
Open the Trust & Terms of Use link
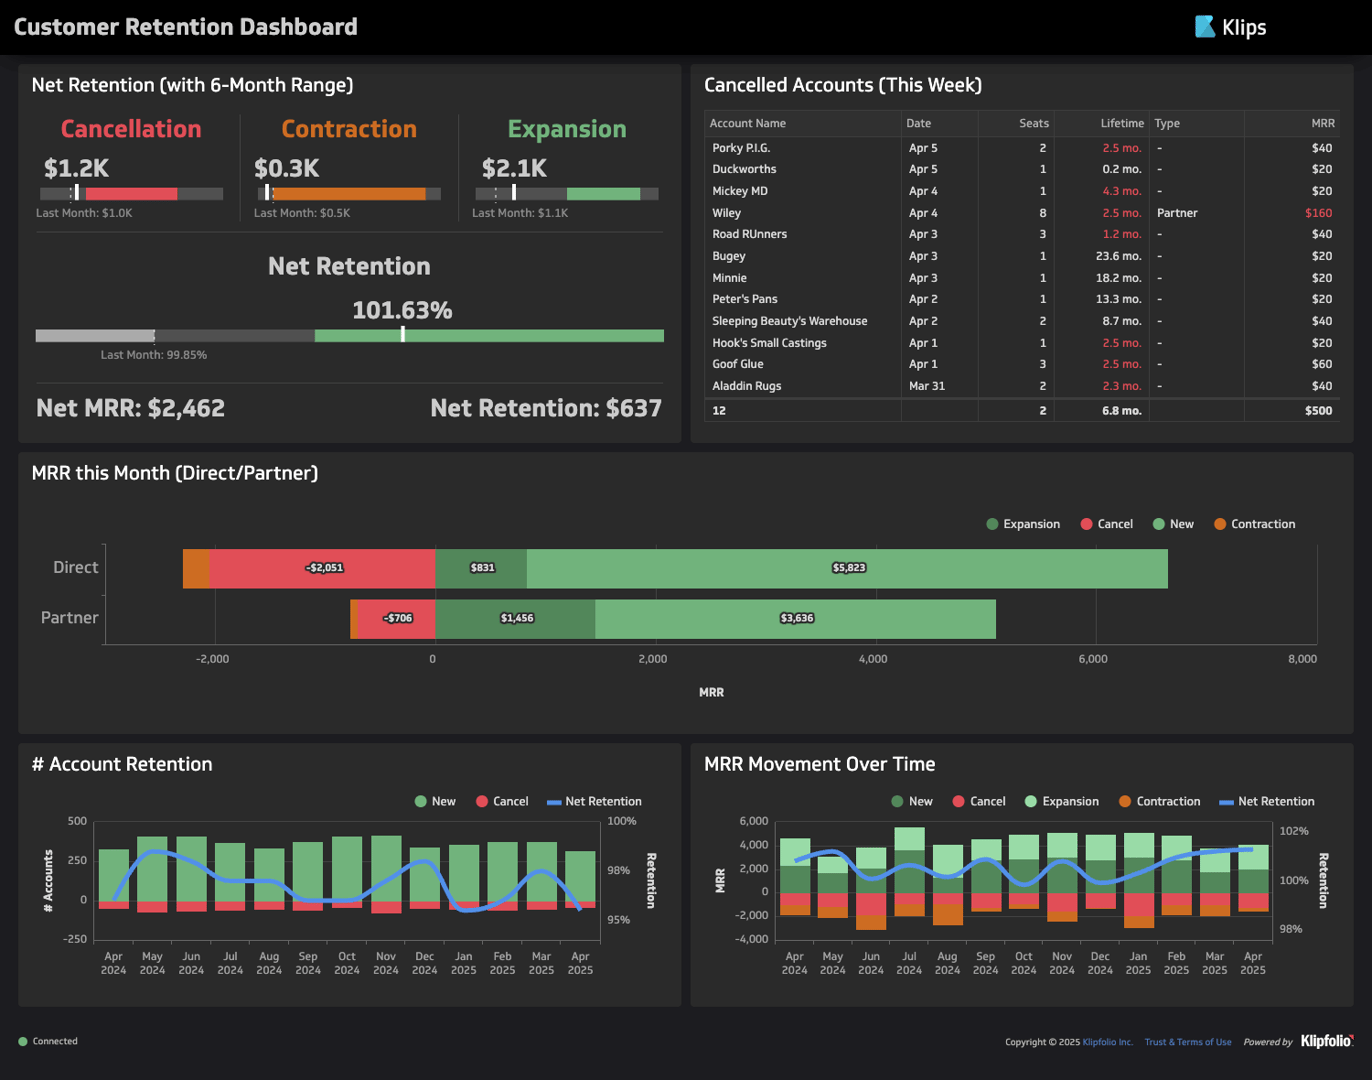click(1188, 1041)
